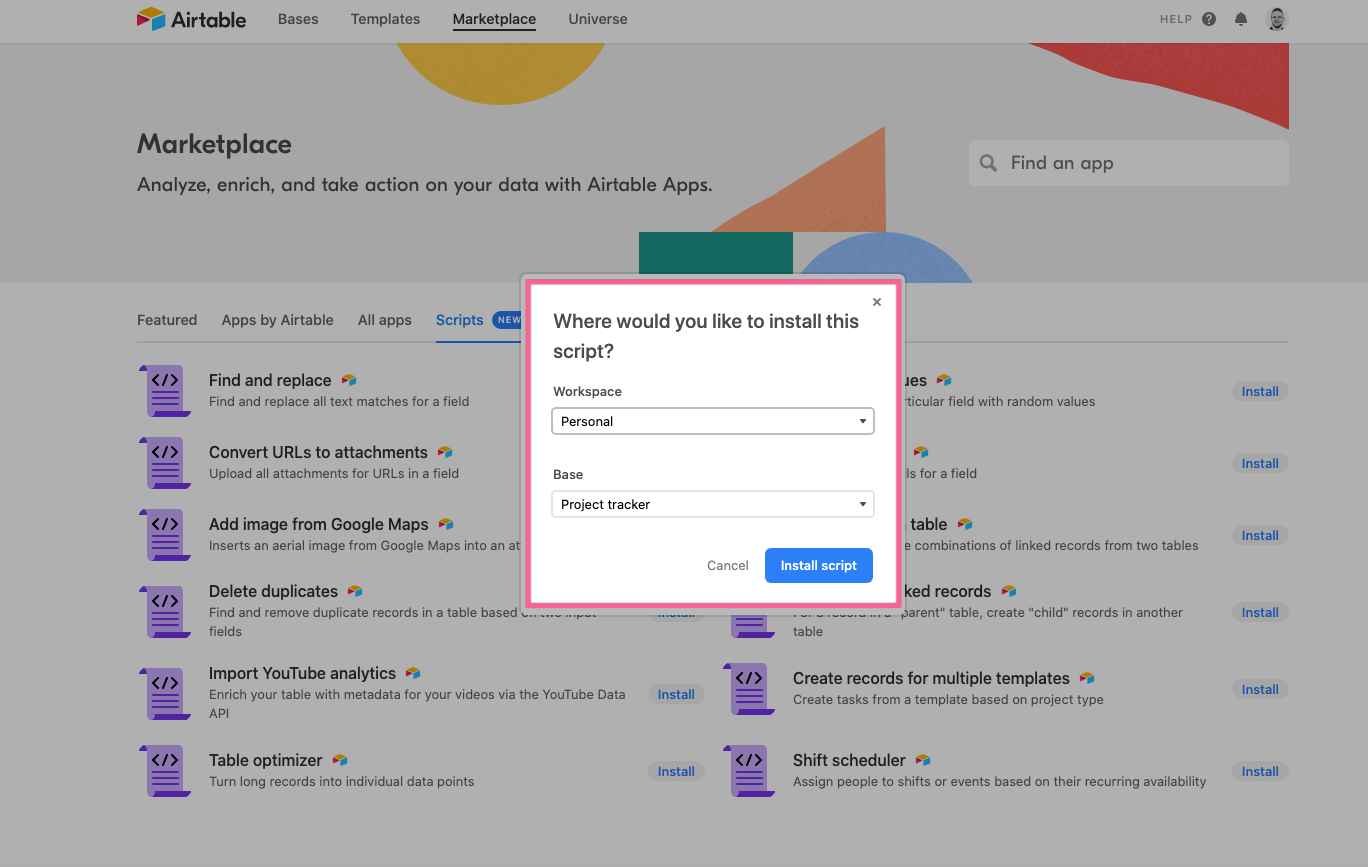This screenshot has height=867, width=1368.
Task: Click the Create records for multiple templates script icon
Action: coord(748,688)
